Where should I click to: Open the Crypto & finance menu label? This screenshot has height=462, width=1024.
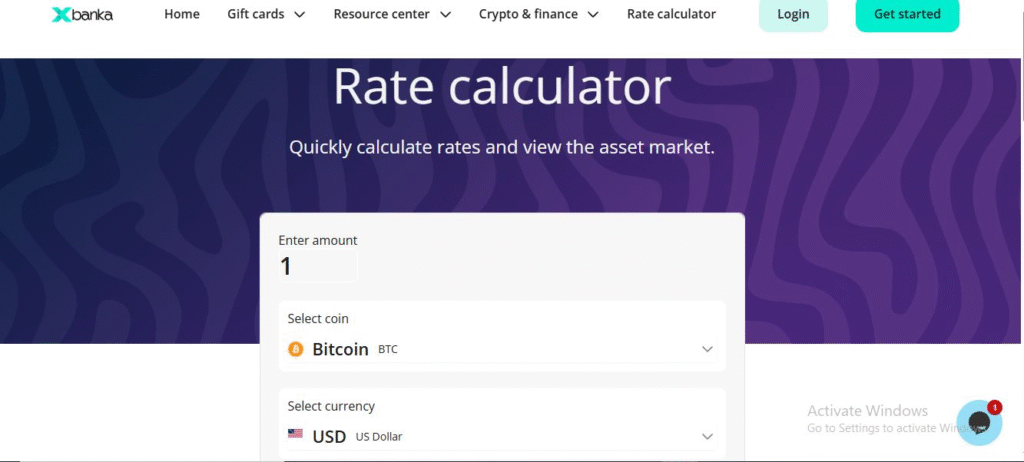click(528, 14)
